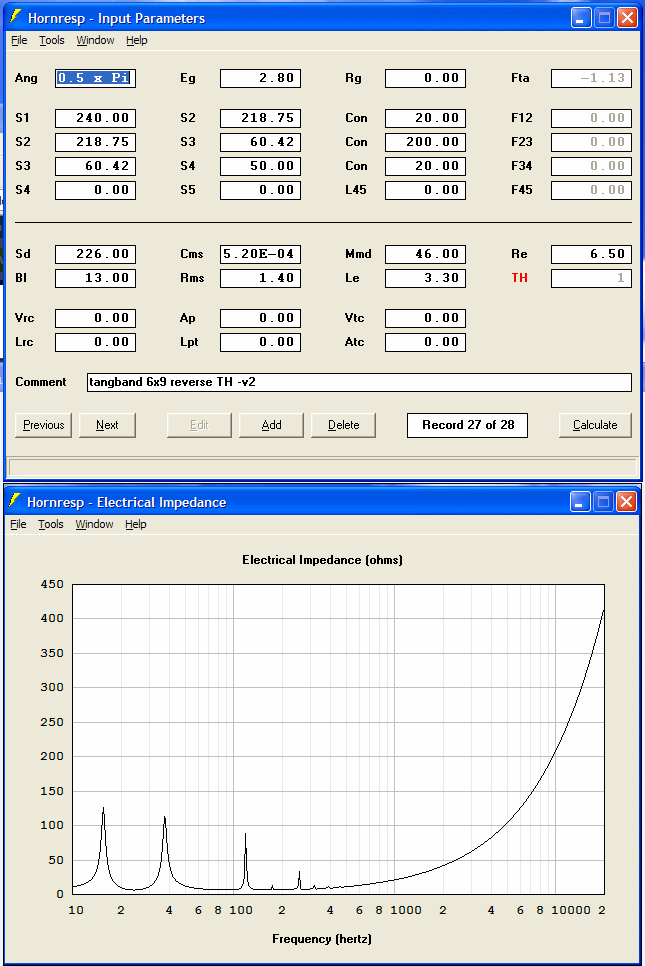
Task: Click the F12 field
Action: pos(591,118)
